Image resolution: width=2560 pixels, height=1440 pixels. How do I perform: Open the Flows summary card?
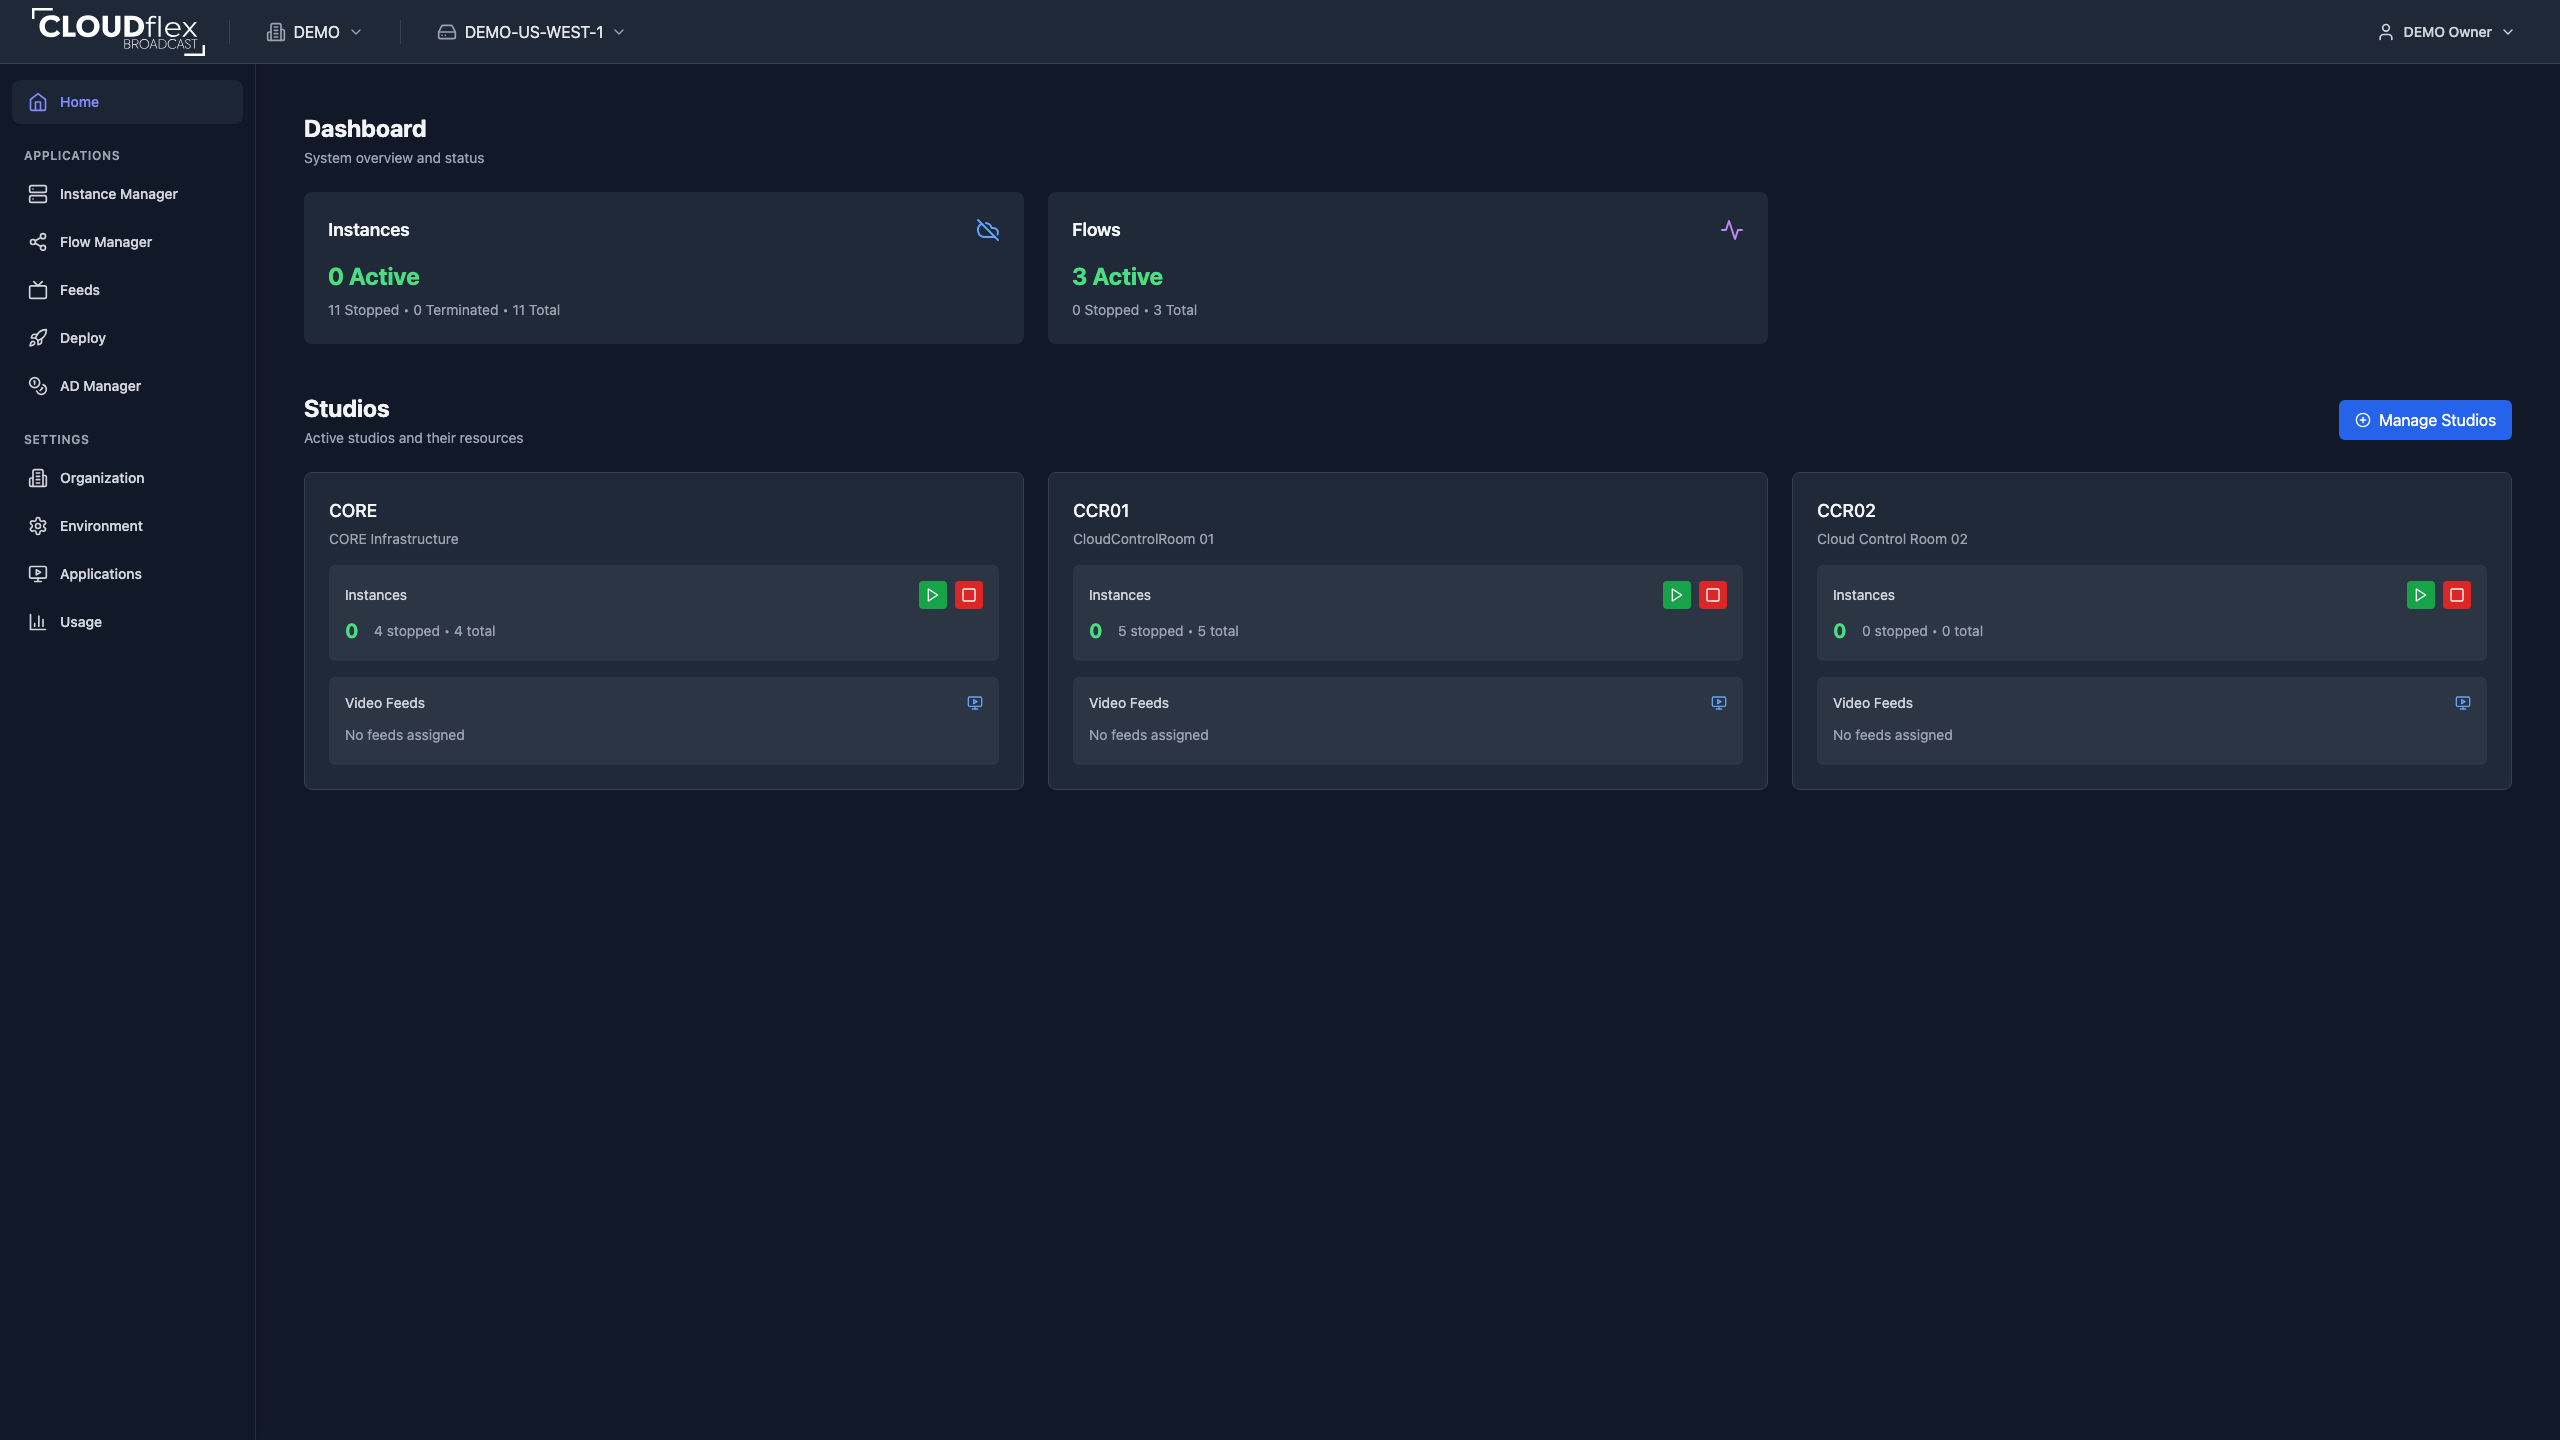click(1408, 268)
